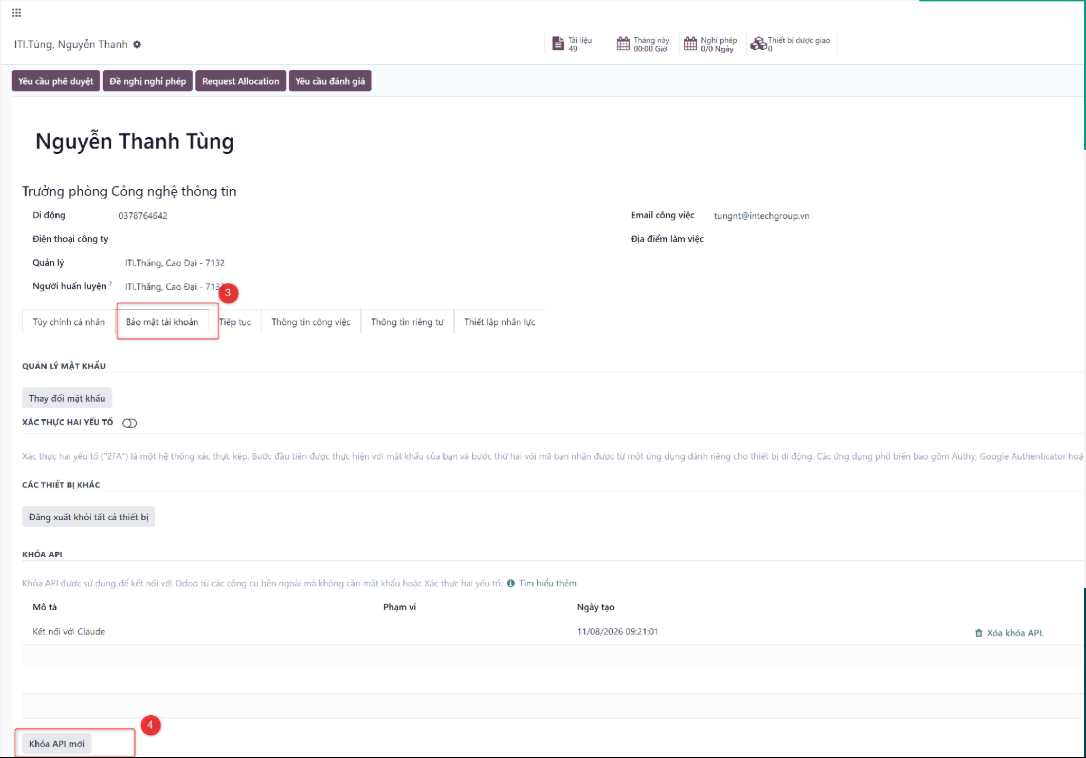This screenshot has width=1086, height=758.
Task: Switch to Thiết lập nhân lực tab
Action: [x=499, y=322]
